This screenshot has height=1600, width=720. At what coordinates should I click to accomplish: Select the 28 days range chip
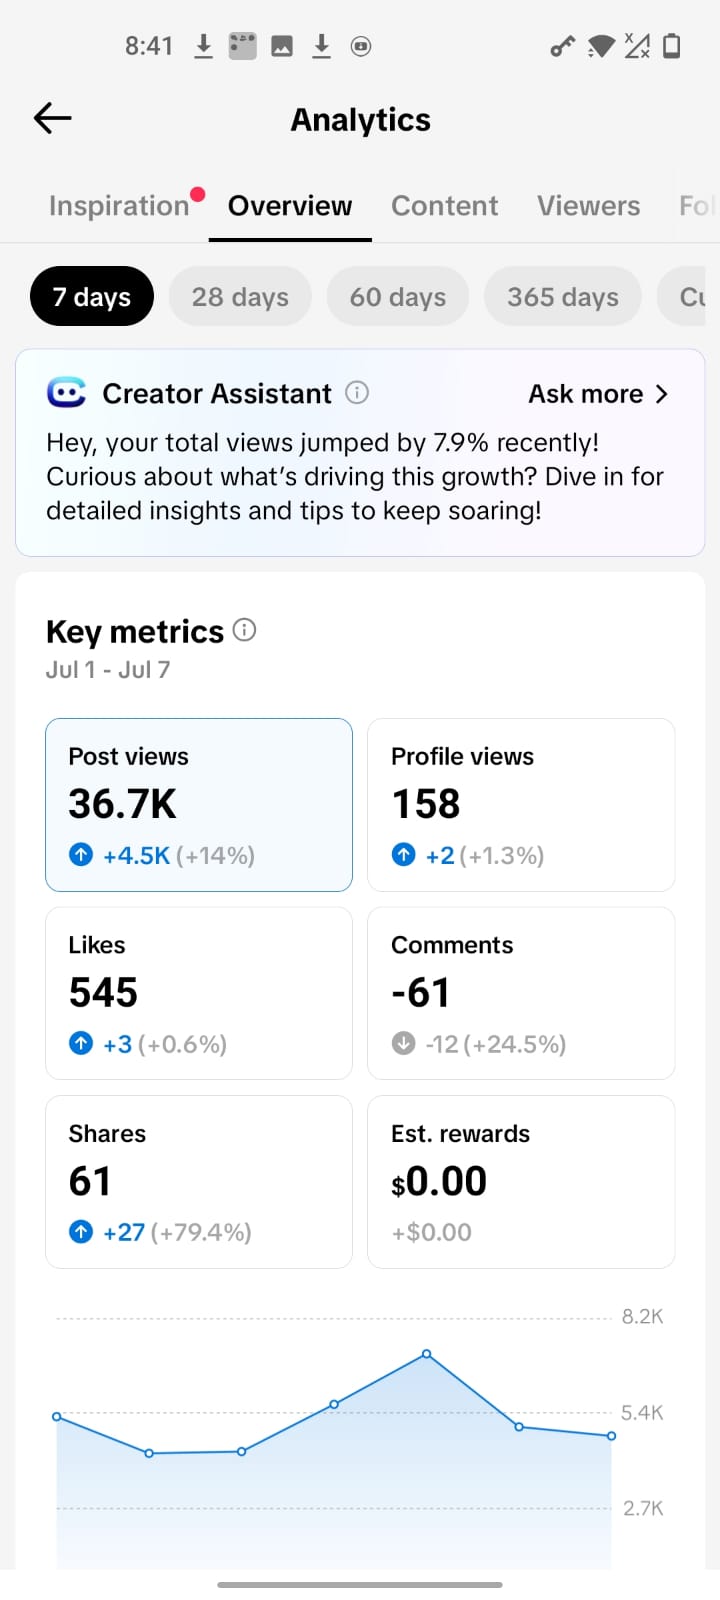[240, 297]
